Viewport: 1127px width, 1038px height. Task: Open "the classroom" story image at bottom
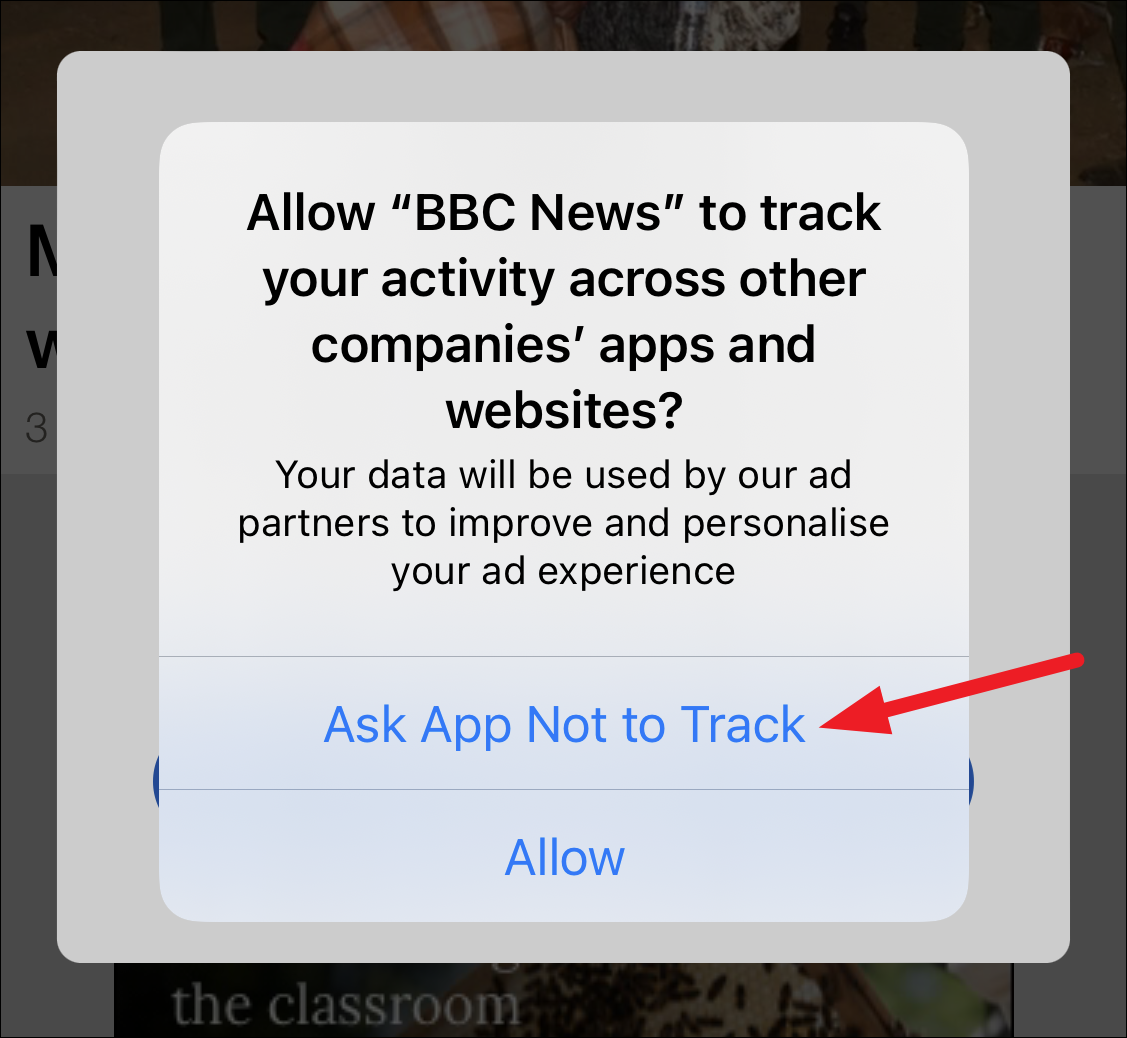tap(564, 1001)
